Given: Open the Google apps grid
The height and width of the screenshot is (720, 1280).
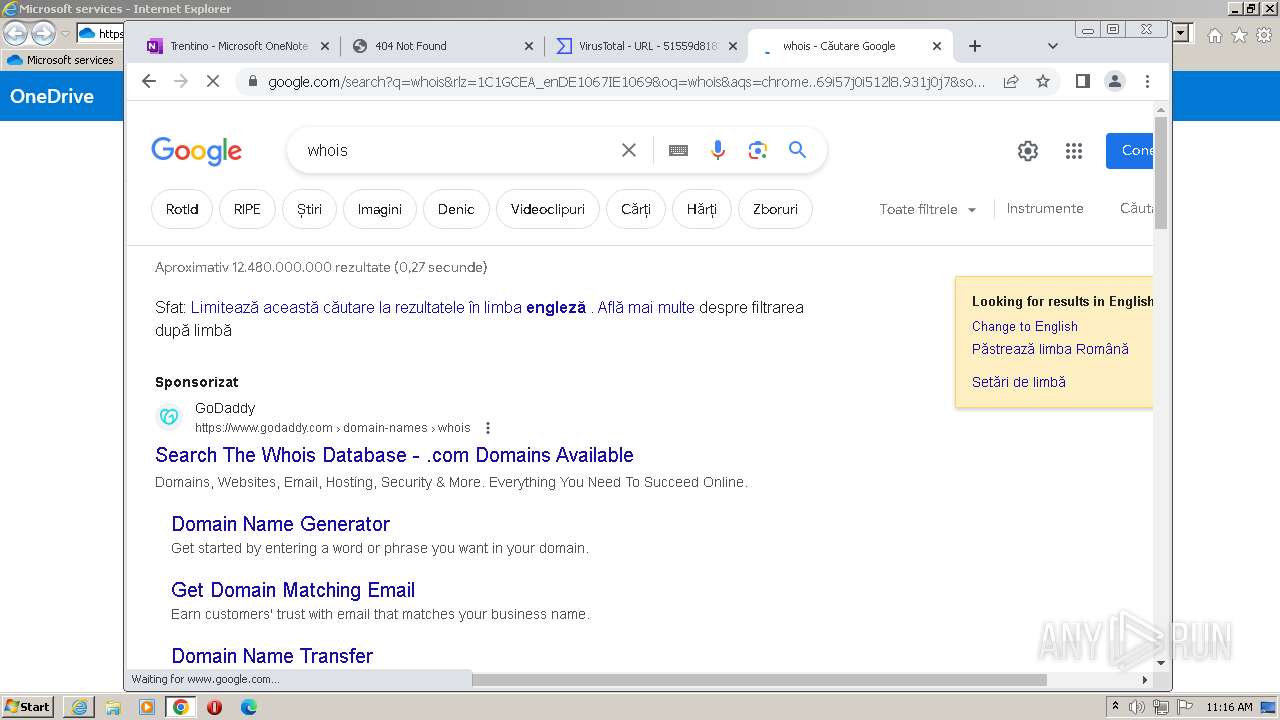Looking at the screenshot, I should point(1074,151).
